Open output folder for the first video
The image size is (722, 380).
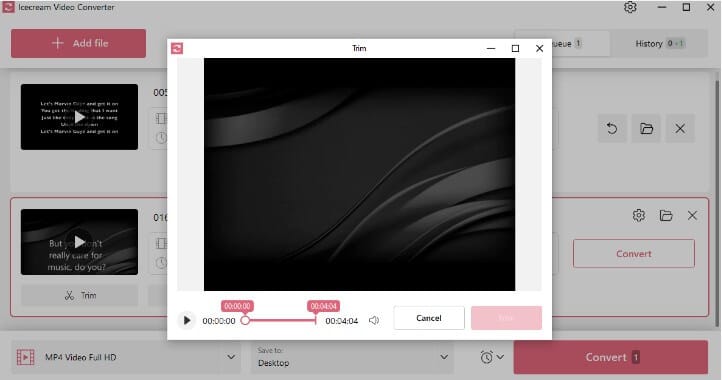[646, 129]
